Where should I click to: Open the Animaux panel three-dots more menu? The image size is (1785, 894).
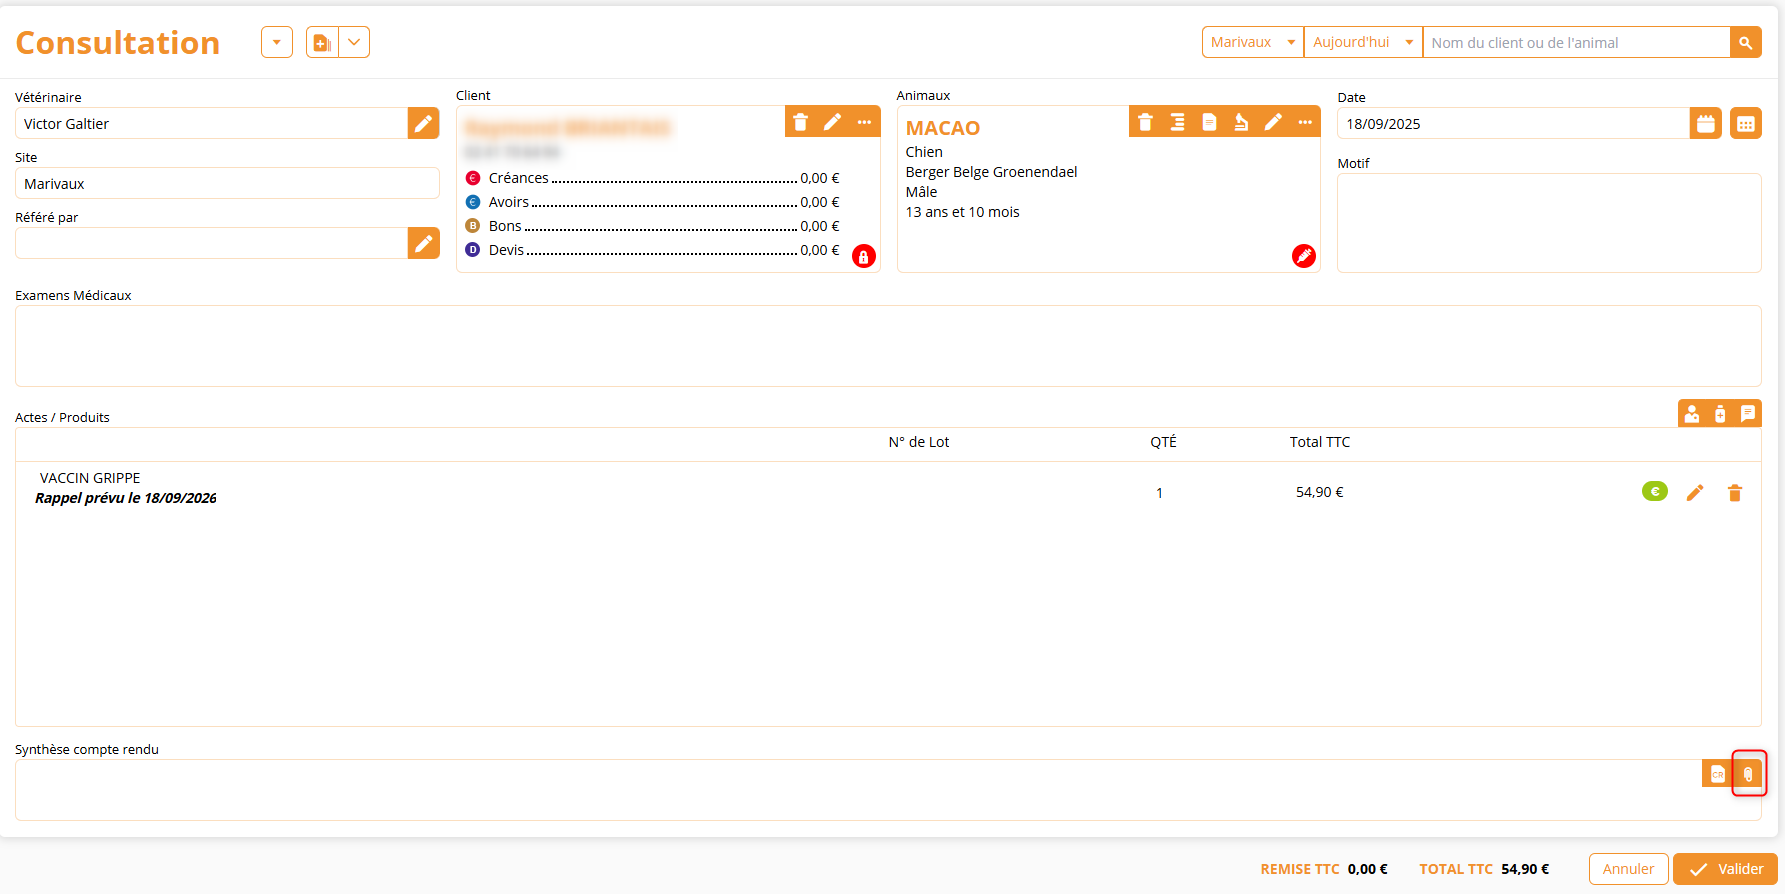[x=1305, y=122]
